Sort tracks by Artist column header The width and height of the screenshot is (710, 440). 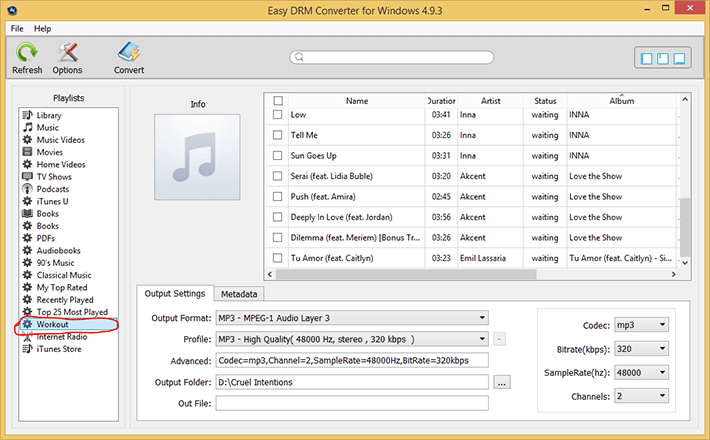tap(490, 100)
